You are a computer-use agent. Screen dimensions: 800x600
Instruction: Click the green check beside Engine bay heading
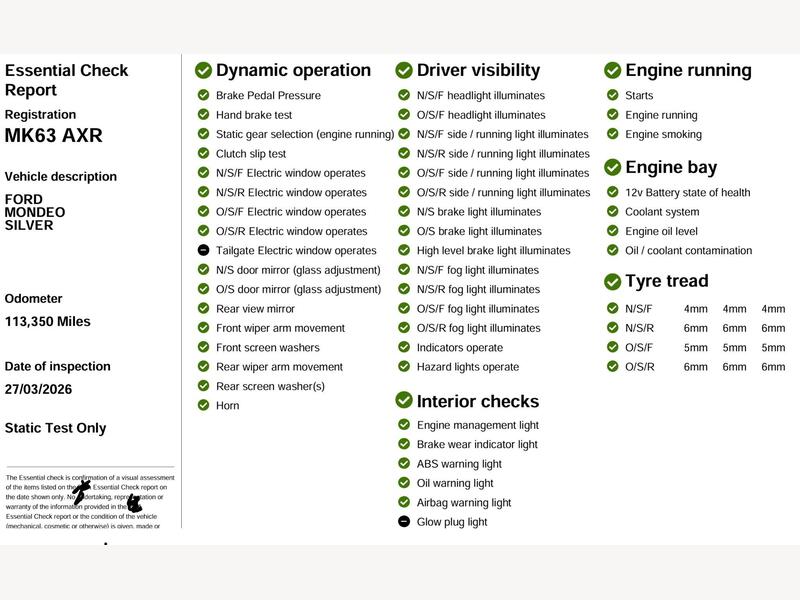point(613,167)
